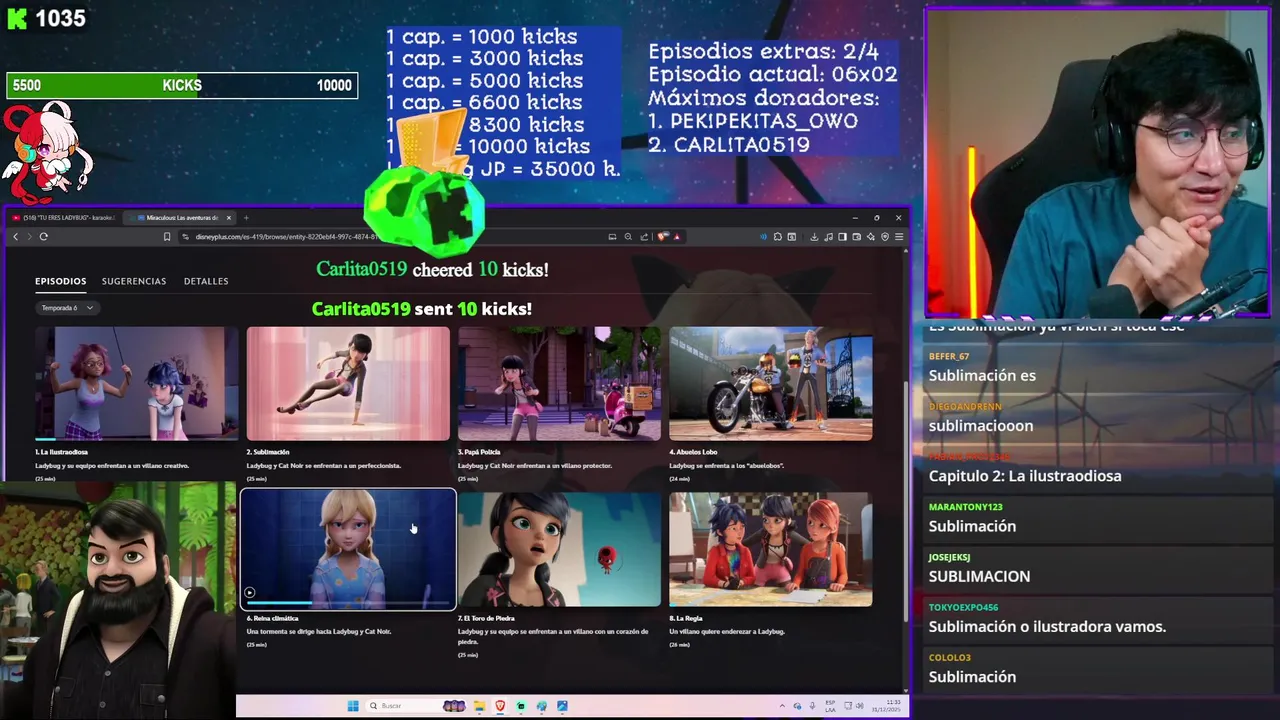1280x720 pixels.
Task: Open the Windows Start button
Action: [353, 706]
